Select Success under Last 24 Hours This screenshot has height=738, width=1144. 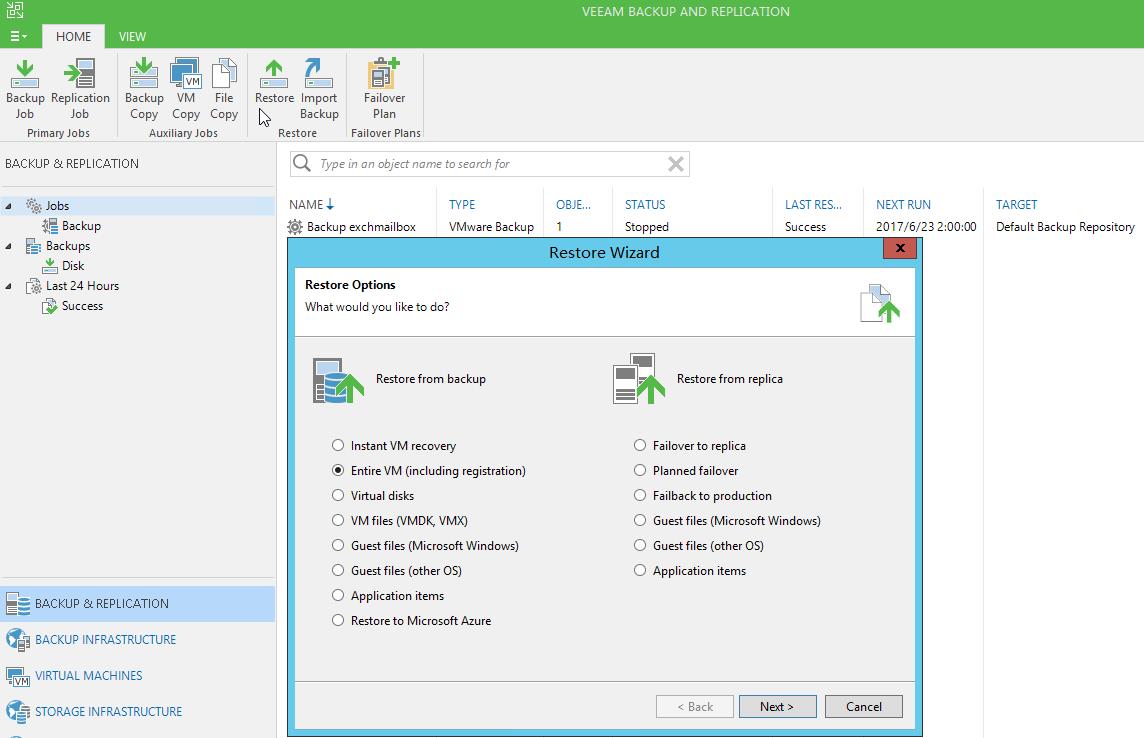pos(82,306)
